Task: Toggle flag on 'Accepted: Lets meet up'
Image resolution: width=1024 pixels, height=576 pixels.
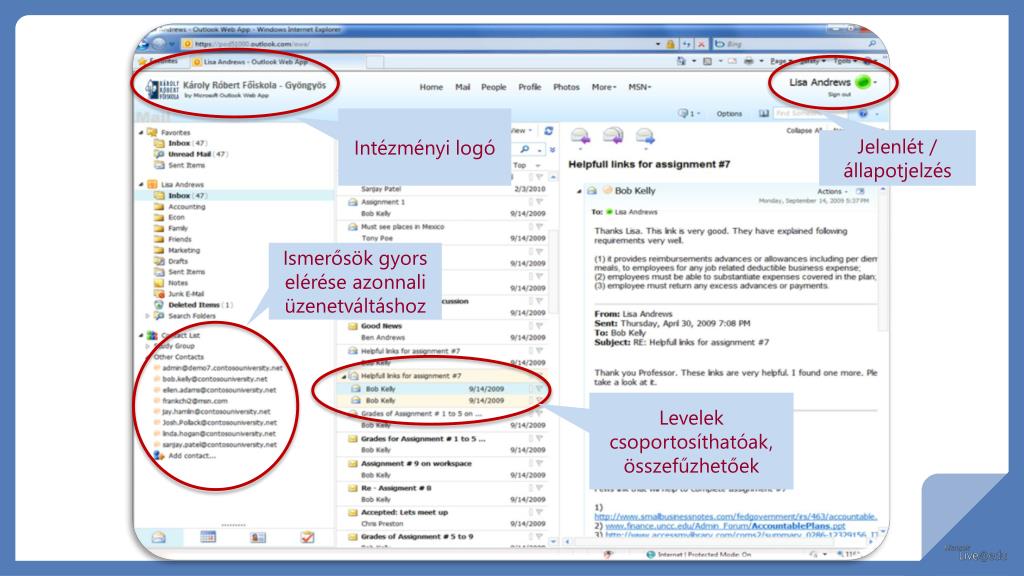Action: point(539,512)
